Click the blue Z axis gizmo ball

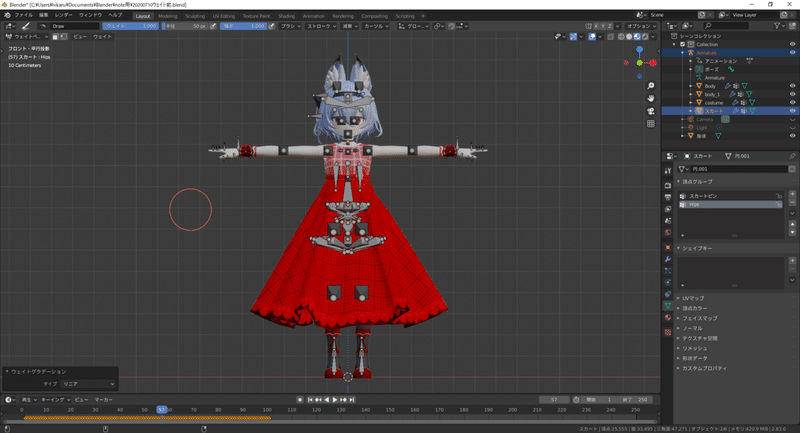coord(639,49)
